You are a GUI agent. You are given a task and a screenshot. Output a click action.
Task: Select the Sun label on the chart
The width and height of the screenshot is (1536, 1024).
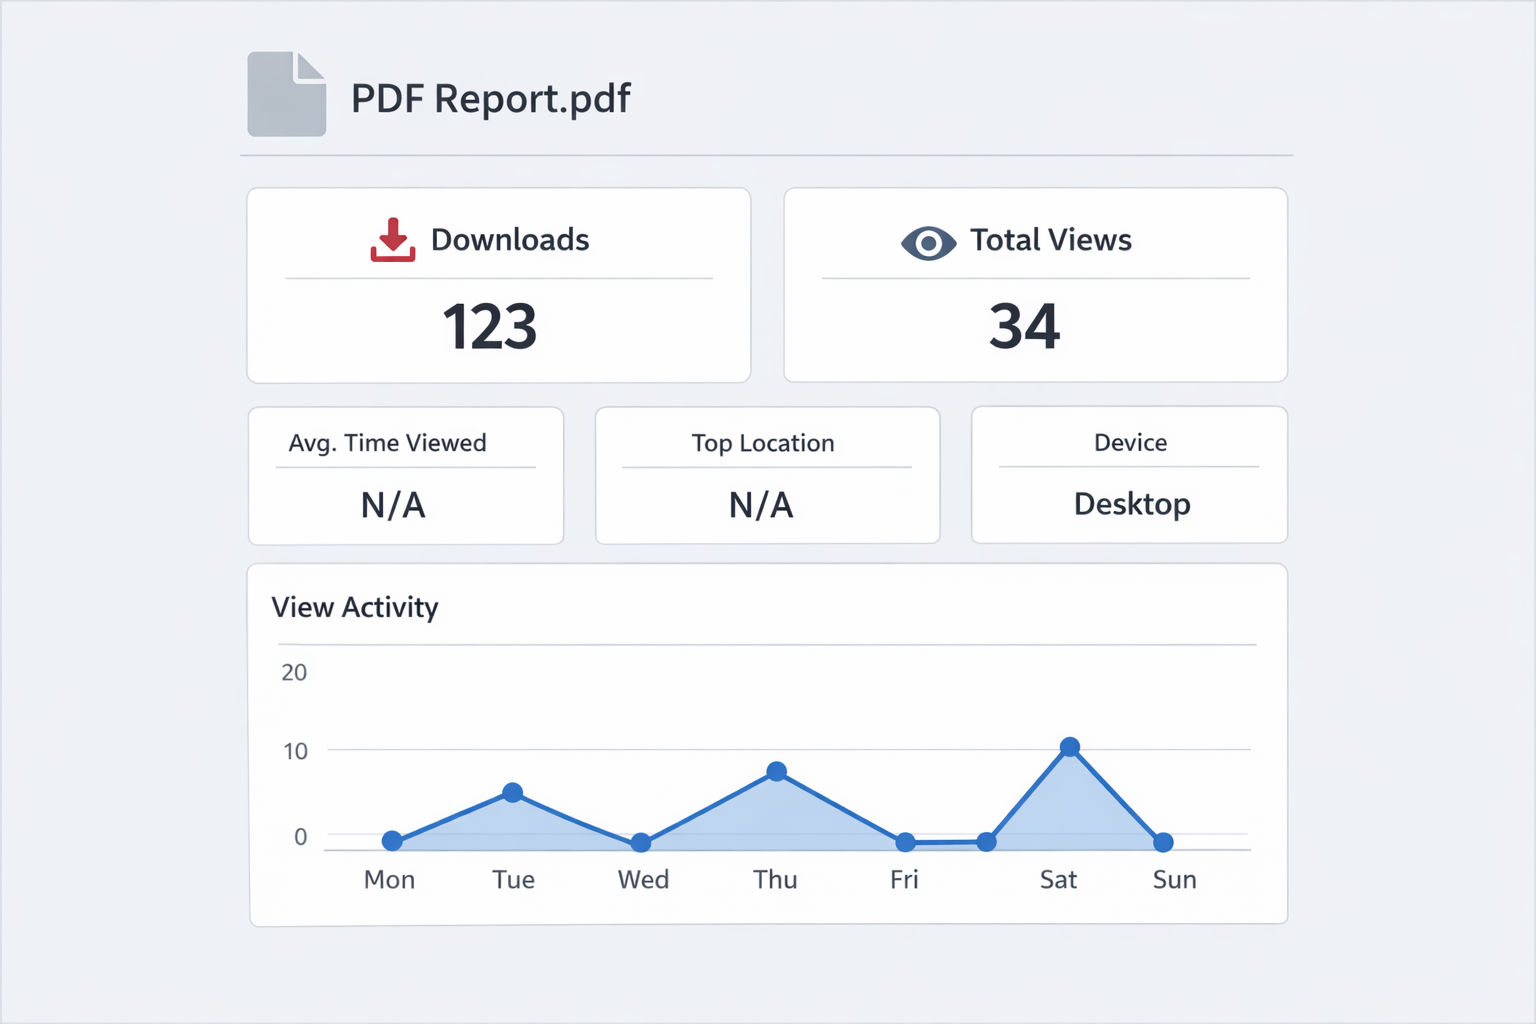point(1174,880)
